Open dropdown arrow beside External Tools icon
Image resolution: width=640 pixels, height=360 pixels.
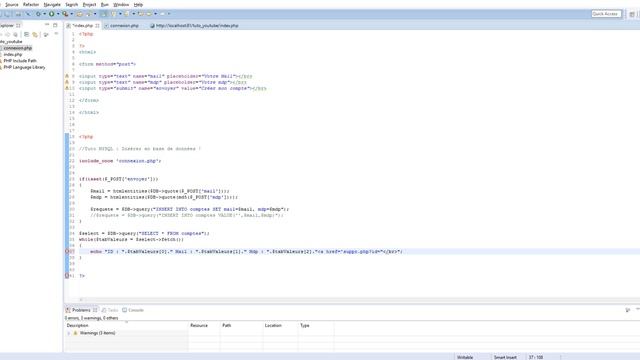[71, 14]
